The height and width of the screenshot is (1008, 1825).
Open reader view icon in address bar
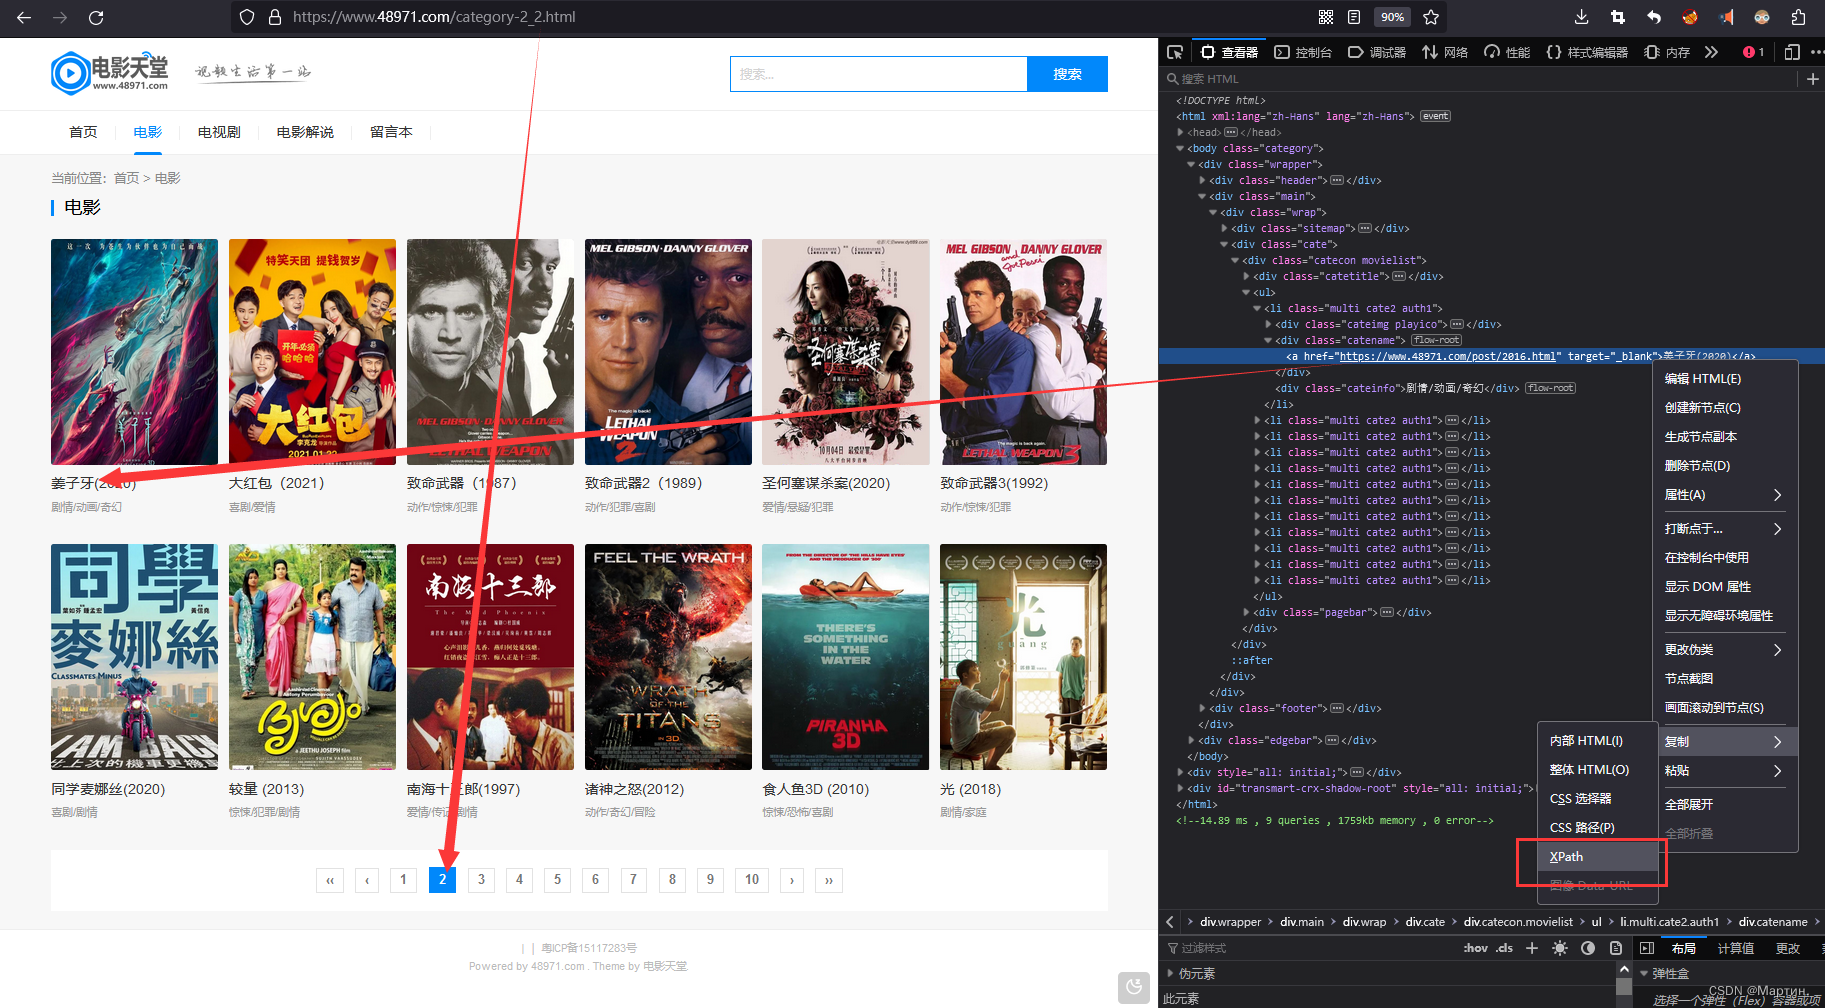(1354, 17)
